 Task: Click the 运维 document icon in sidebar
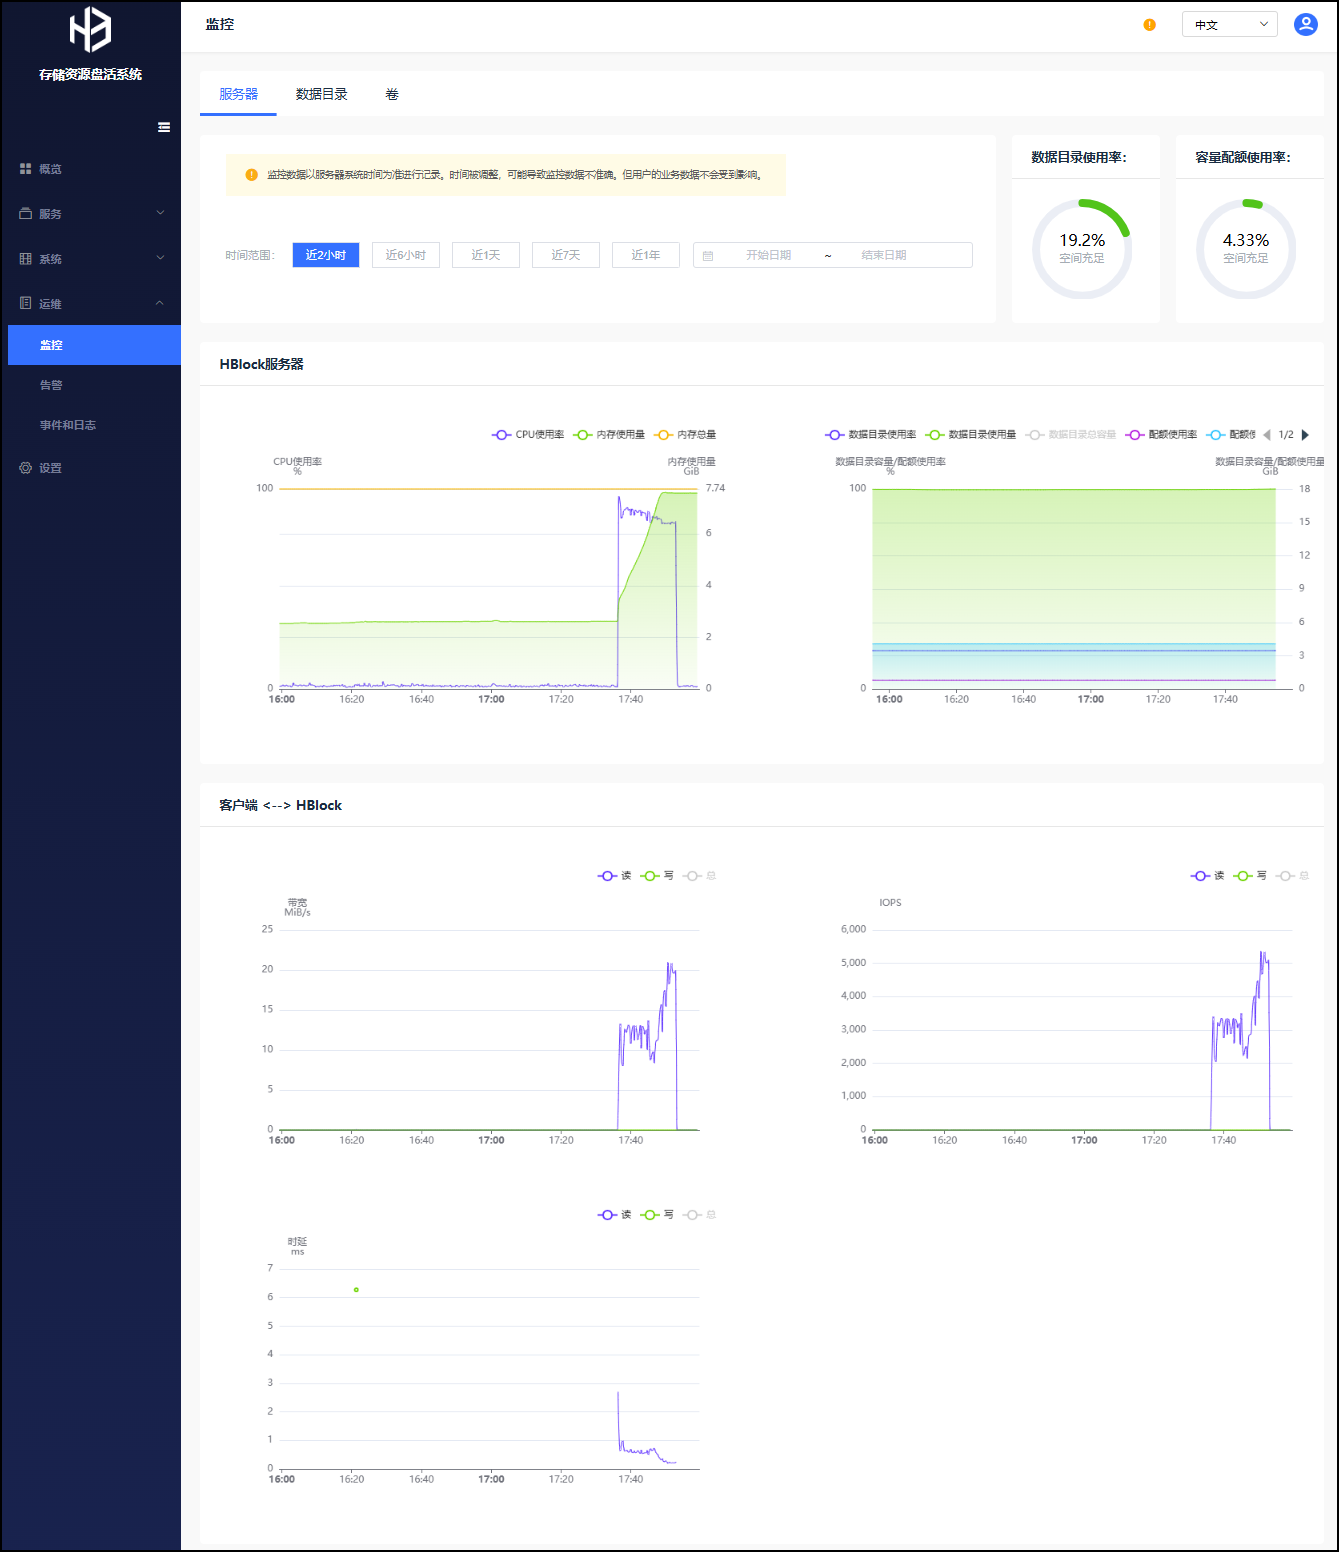[x=25, y=304]
